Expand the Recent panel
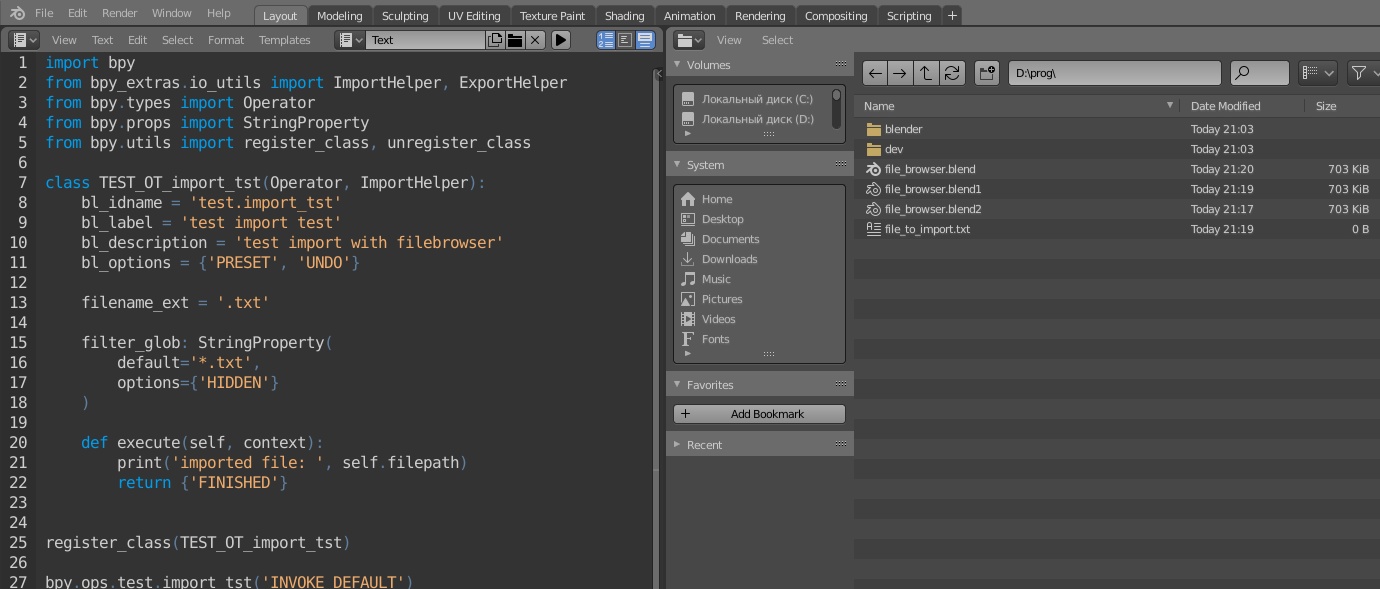The width and height of the screenshot is (1380, 589). pyautogui.click(x=703, y=444)
